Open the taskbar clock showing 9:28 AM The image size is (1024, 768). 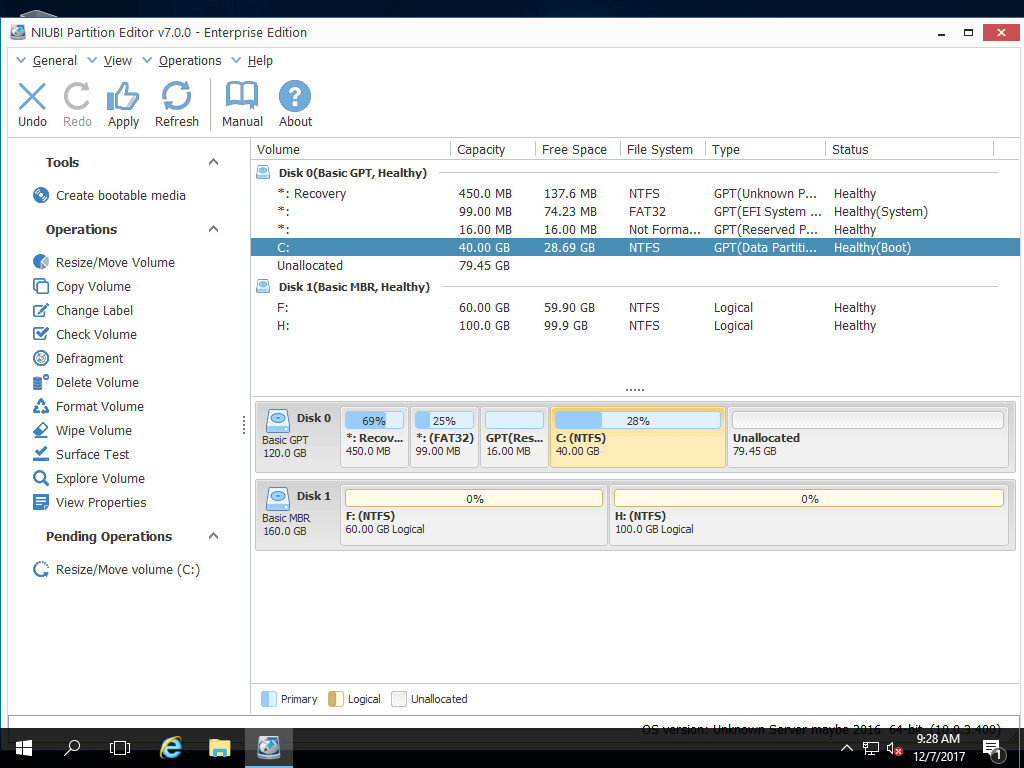(938, 748)
